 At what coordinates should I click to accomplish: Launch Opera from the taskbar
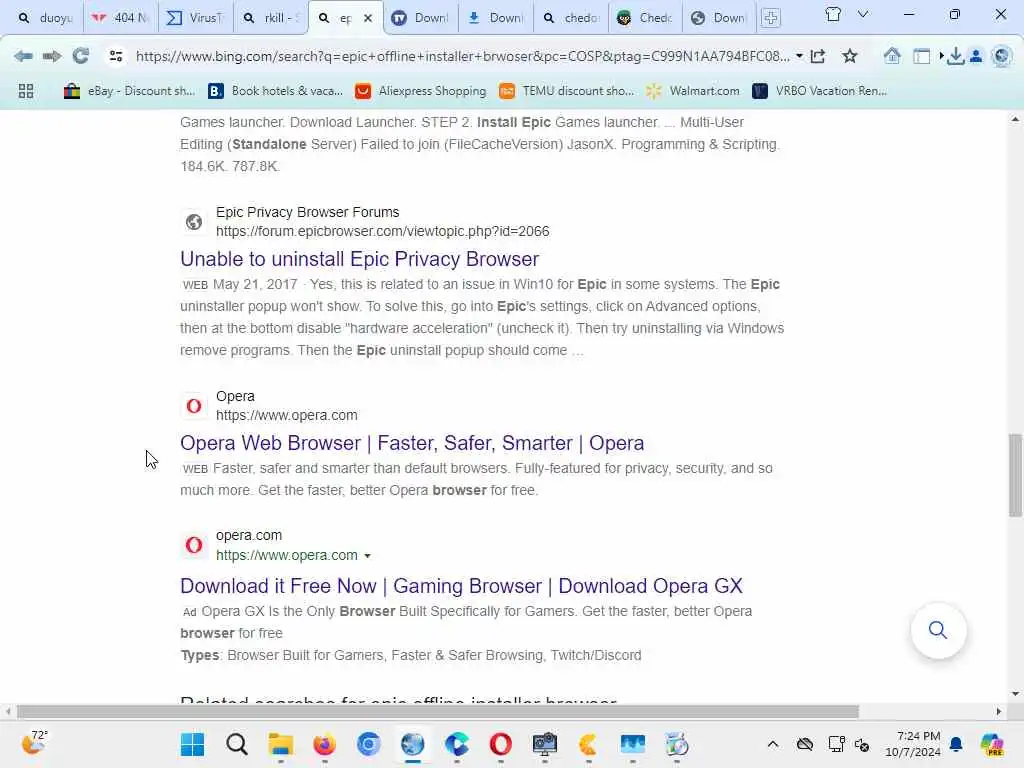(501, 744)
